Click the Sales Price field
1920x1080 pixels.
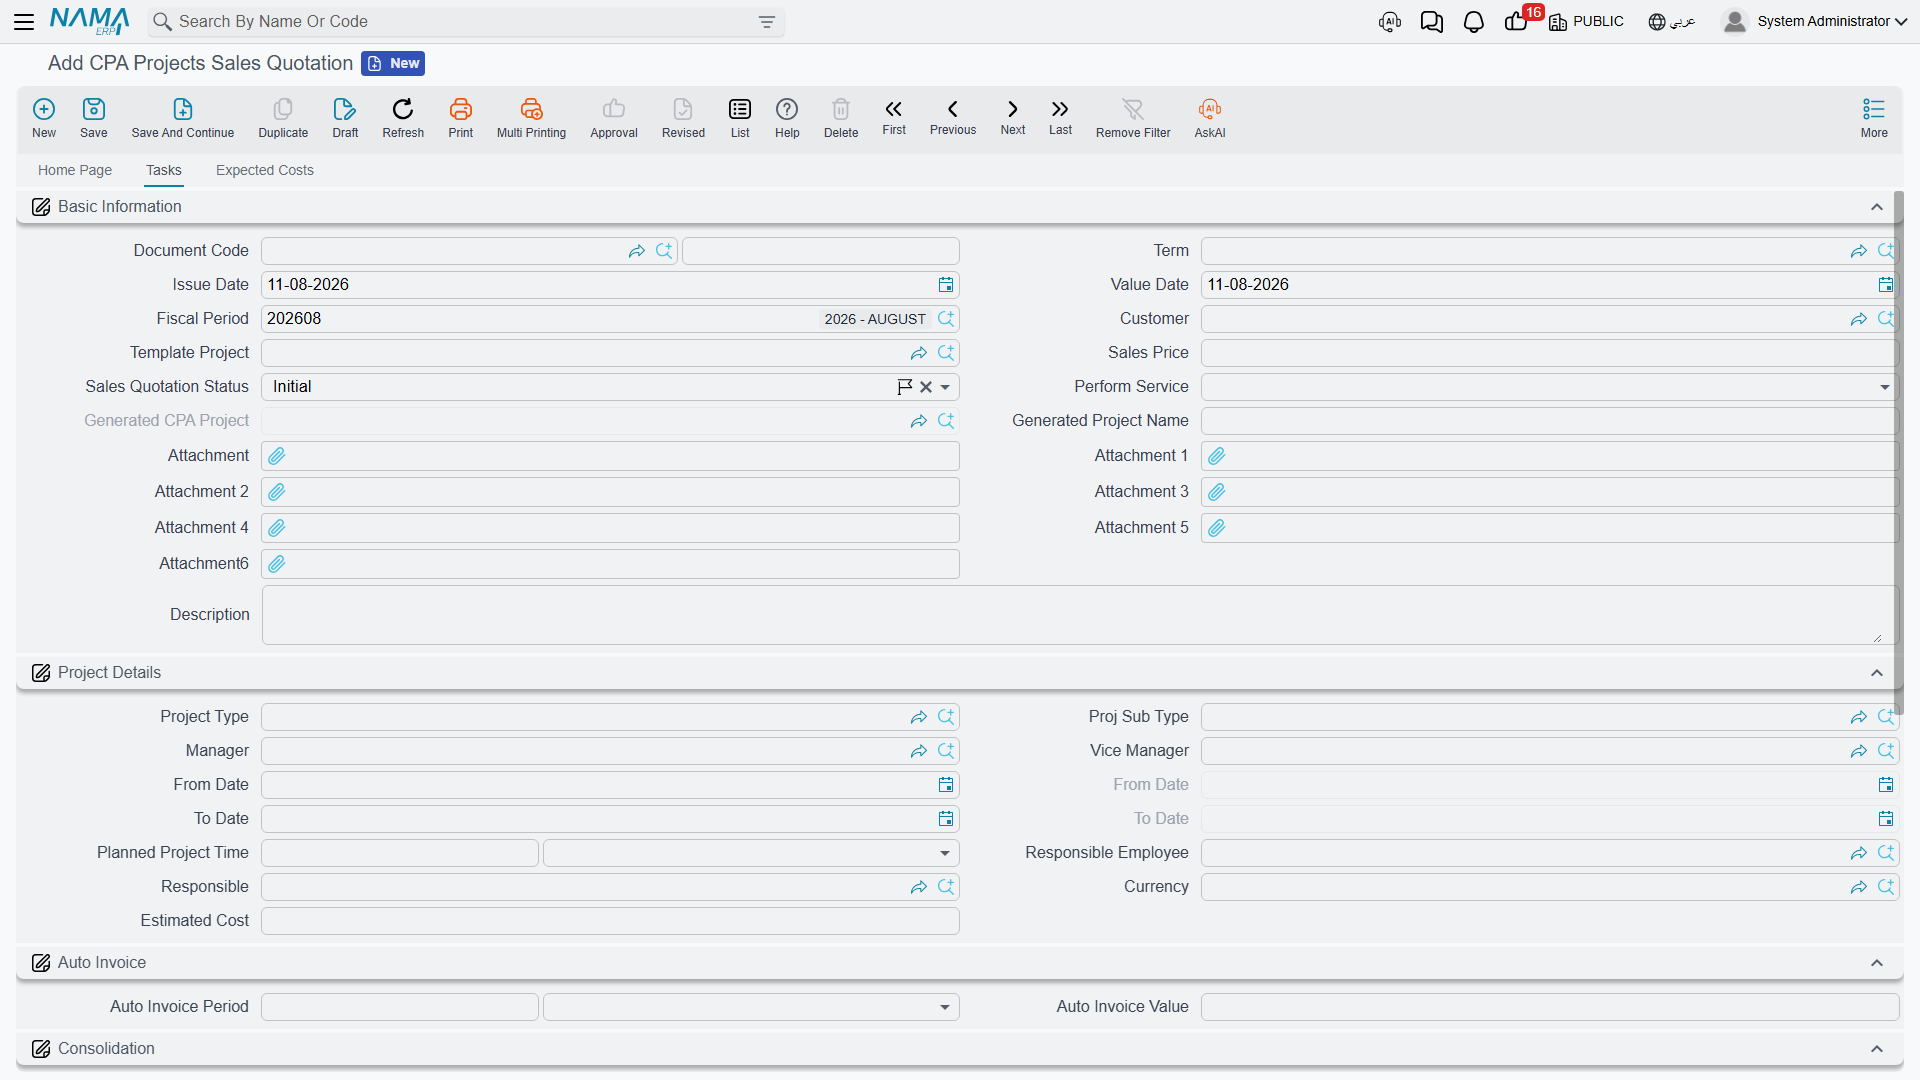(x=1549, y=353)
